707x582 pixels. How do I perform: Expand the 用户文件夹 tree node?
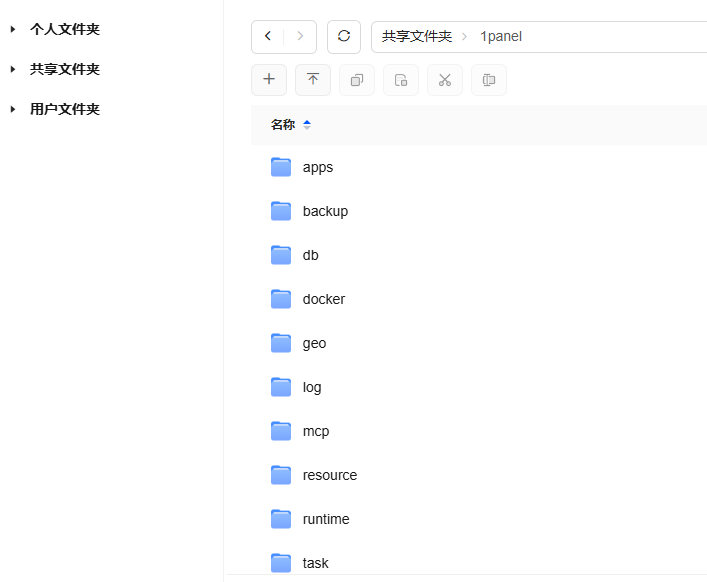(13, 109)
